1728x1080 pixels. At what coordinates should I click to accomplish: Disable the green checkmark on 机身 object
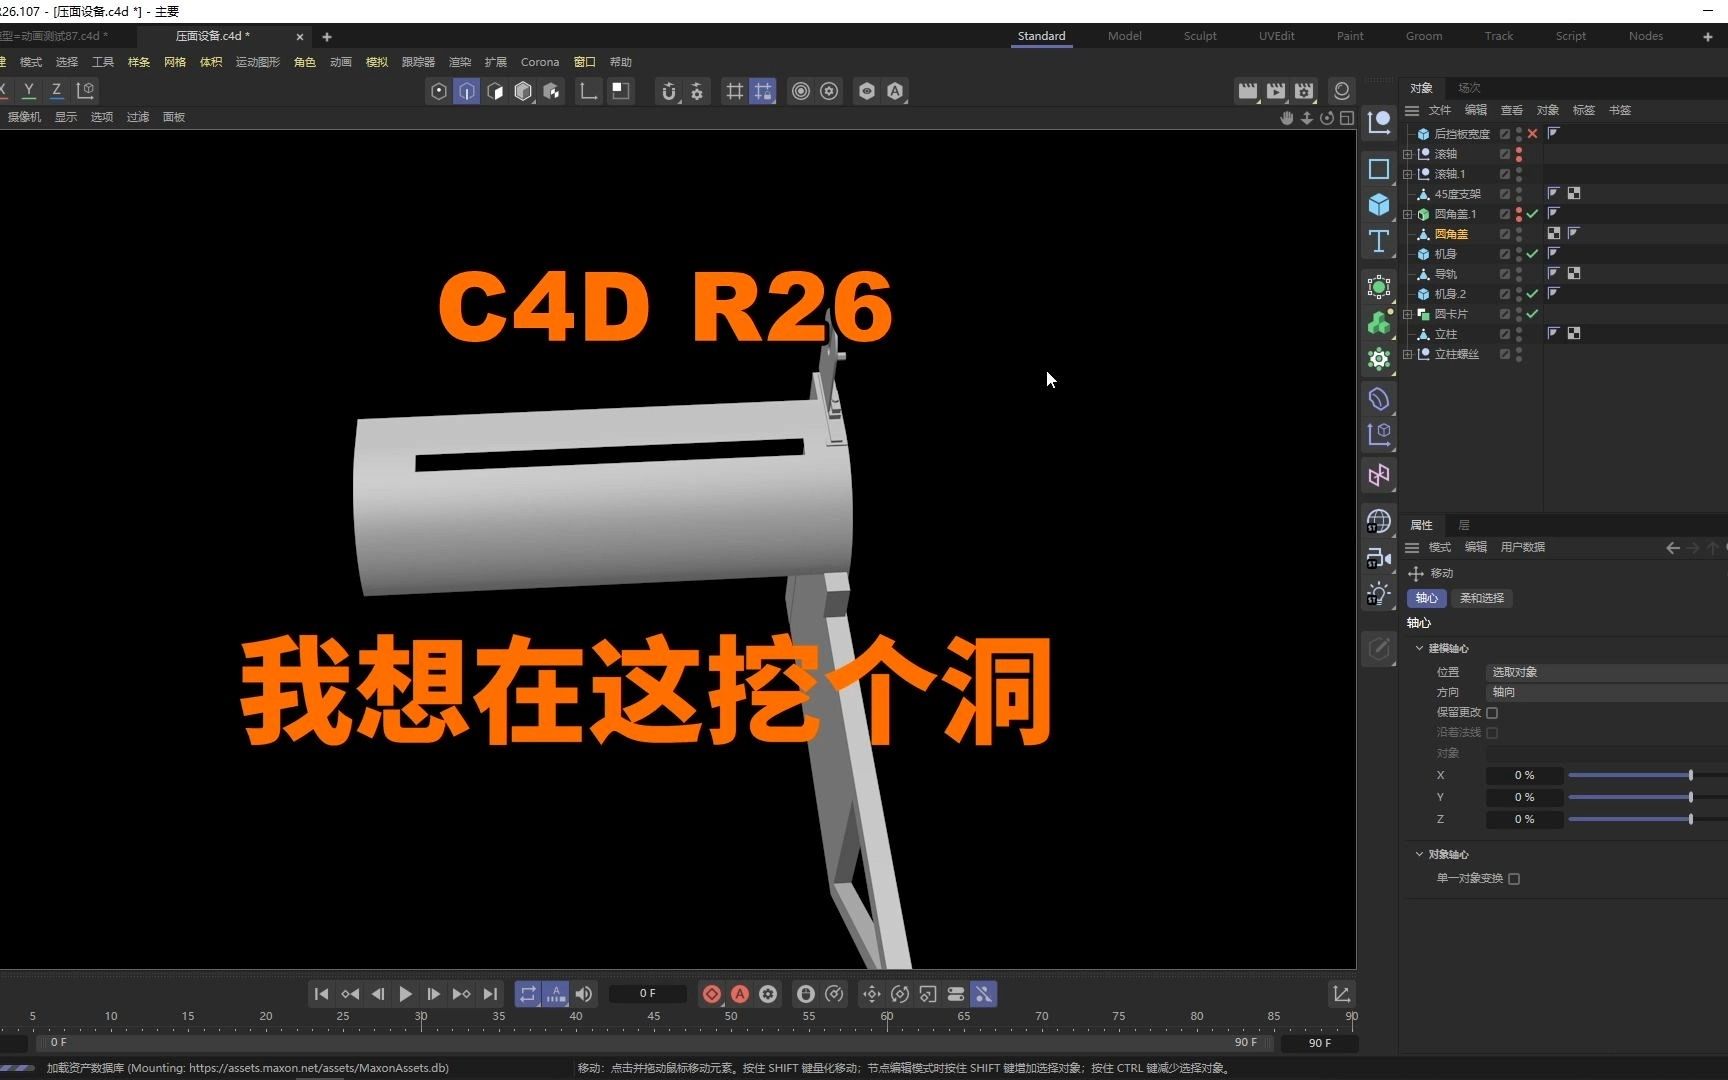[1532, 253]
